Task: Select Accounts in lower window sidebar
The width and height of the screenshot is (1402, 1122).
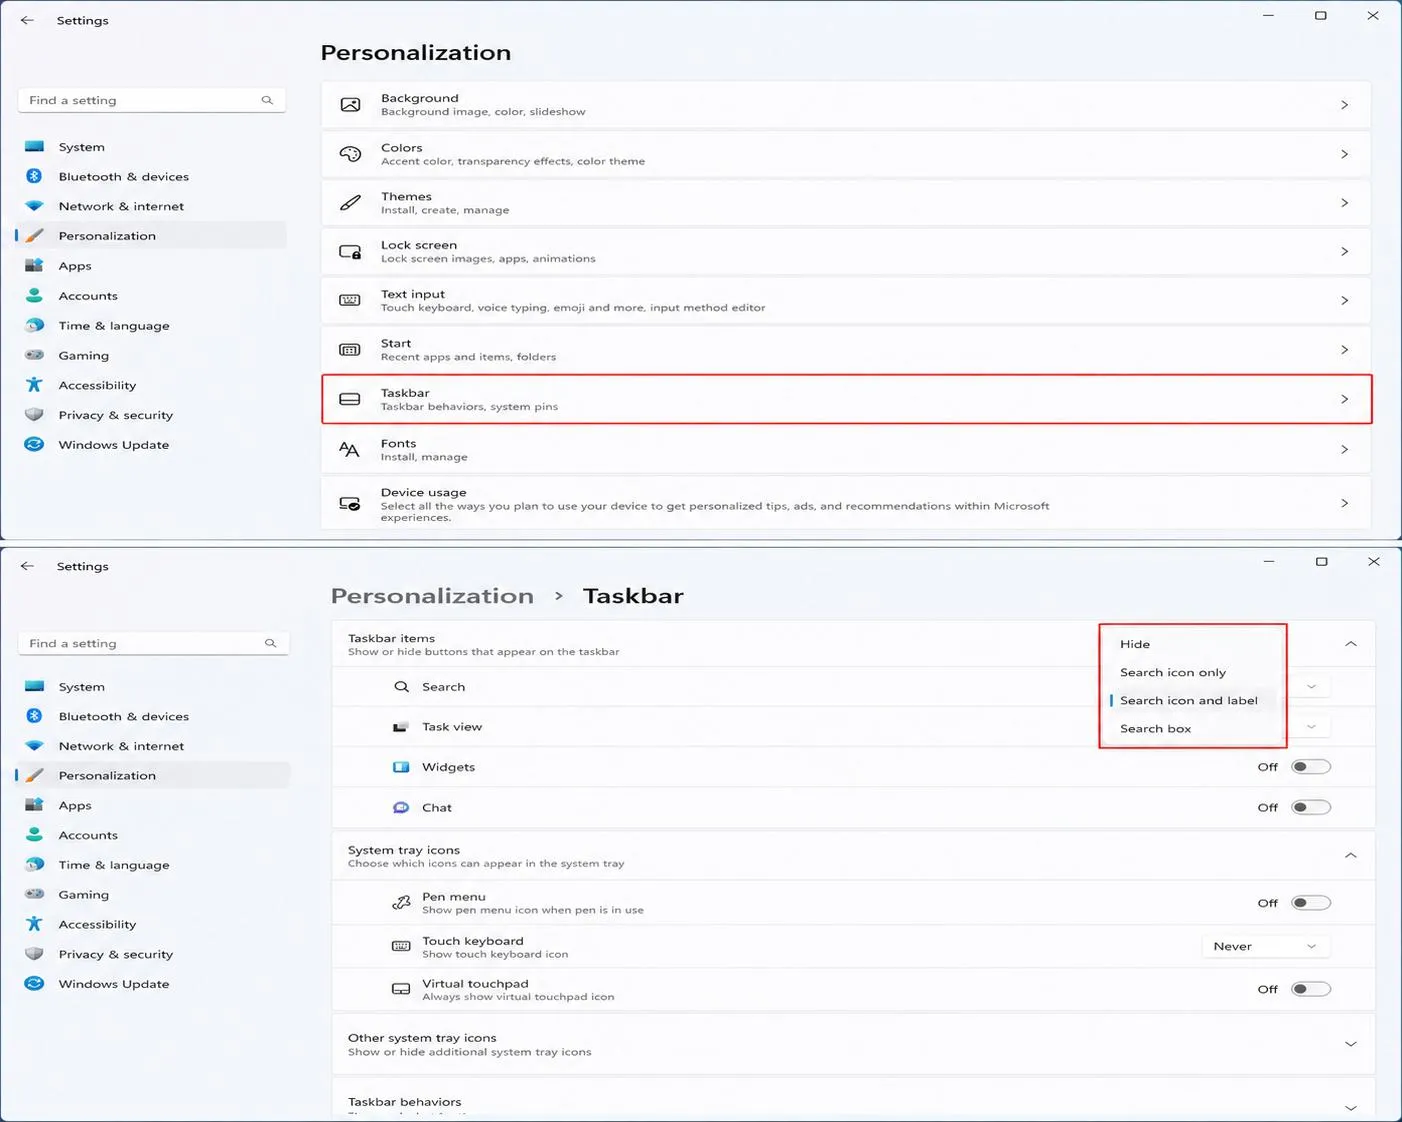Action: (x=153, y=835)
